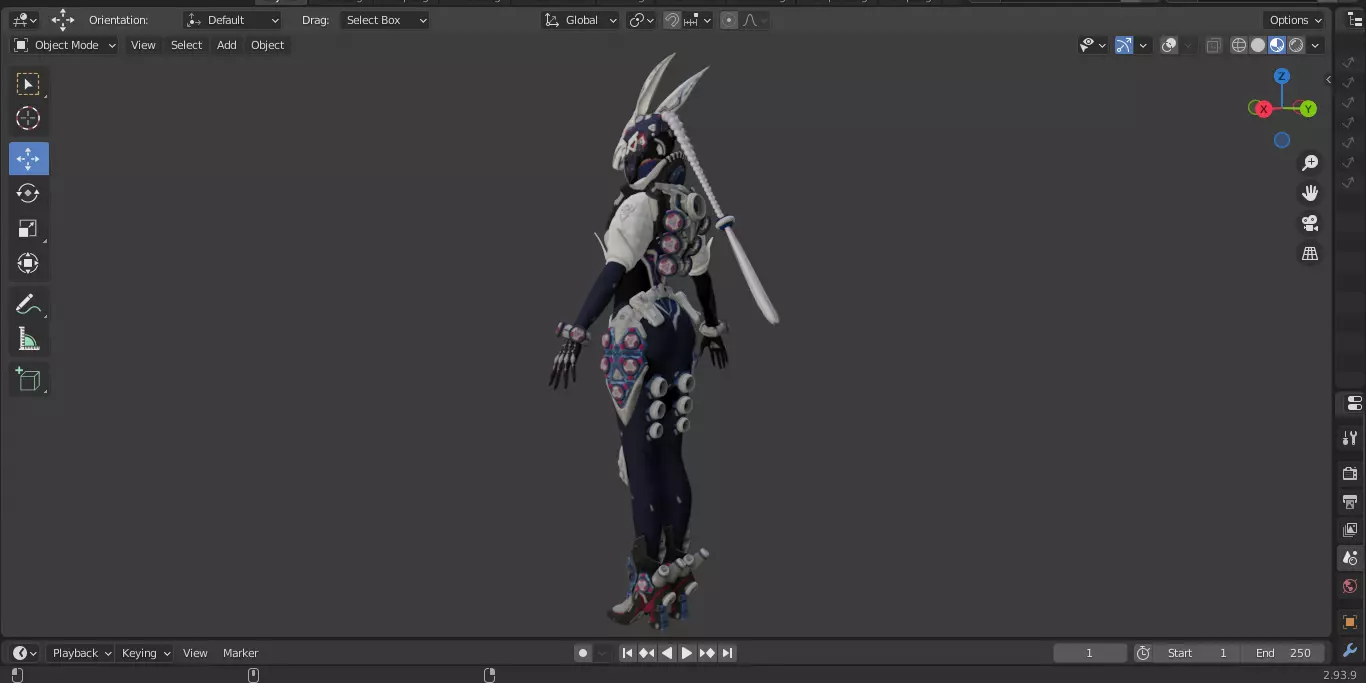The width and height of the screenshot is (1366, 683).
Task: Open the Object menu
Action: pos(267,45)
